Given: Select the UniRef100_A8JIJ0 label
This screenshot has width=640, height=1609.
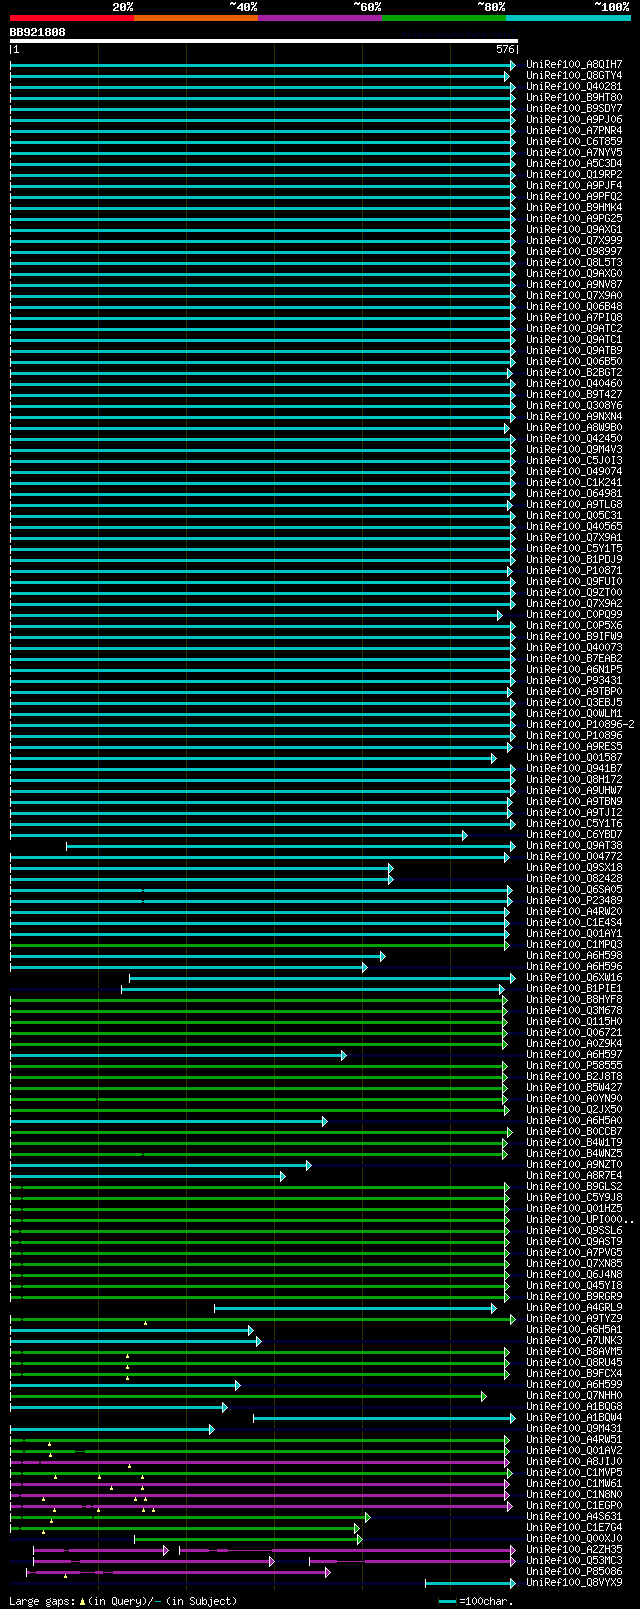Looking at the screenshot, I should point(574,1461).
